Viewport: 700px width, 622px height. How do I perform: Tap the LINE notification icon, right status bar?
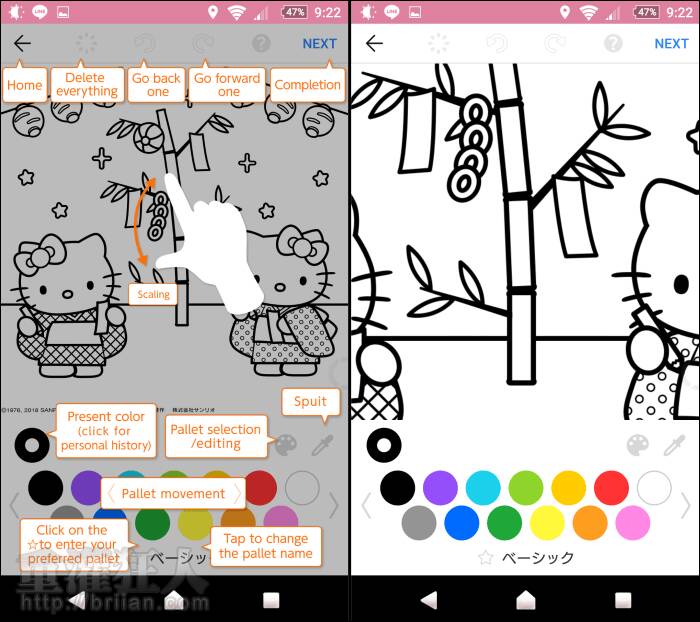point(392,12)
